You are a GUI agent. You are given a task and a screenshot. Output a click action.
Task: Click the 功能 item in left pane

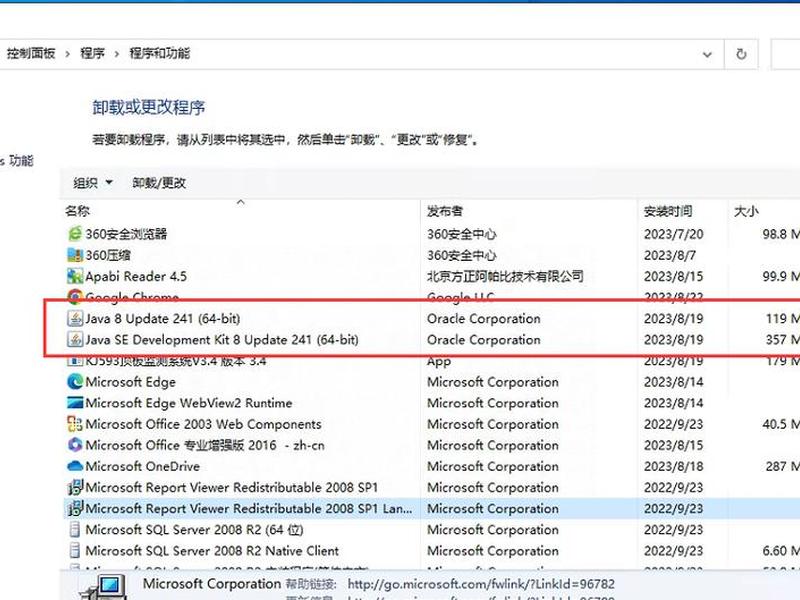[17, 161]
